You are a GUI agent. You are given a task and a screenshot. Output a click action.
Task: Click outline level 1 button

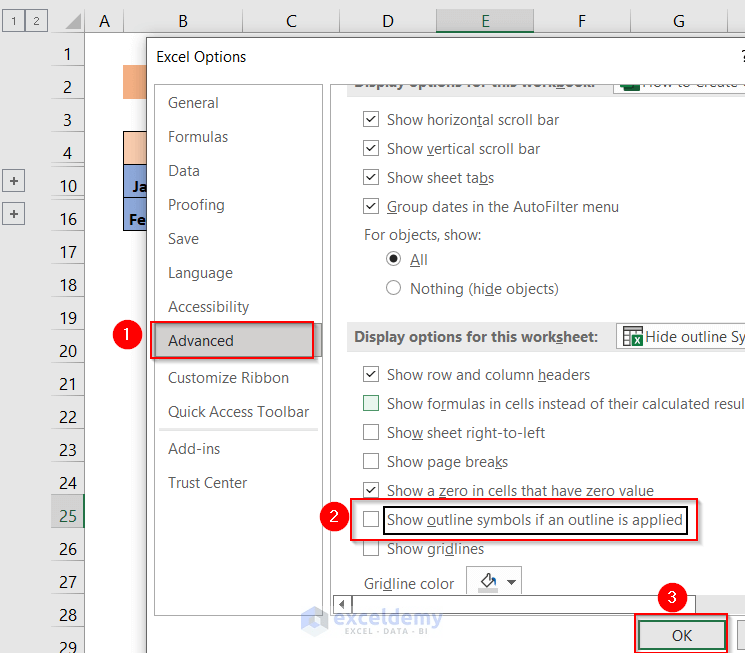click(x=14, y=21)
